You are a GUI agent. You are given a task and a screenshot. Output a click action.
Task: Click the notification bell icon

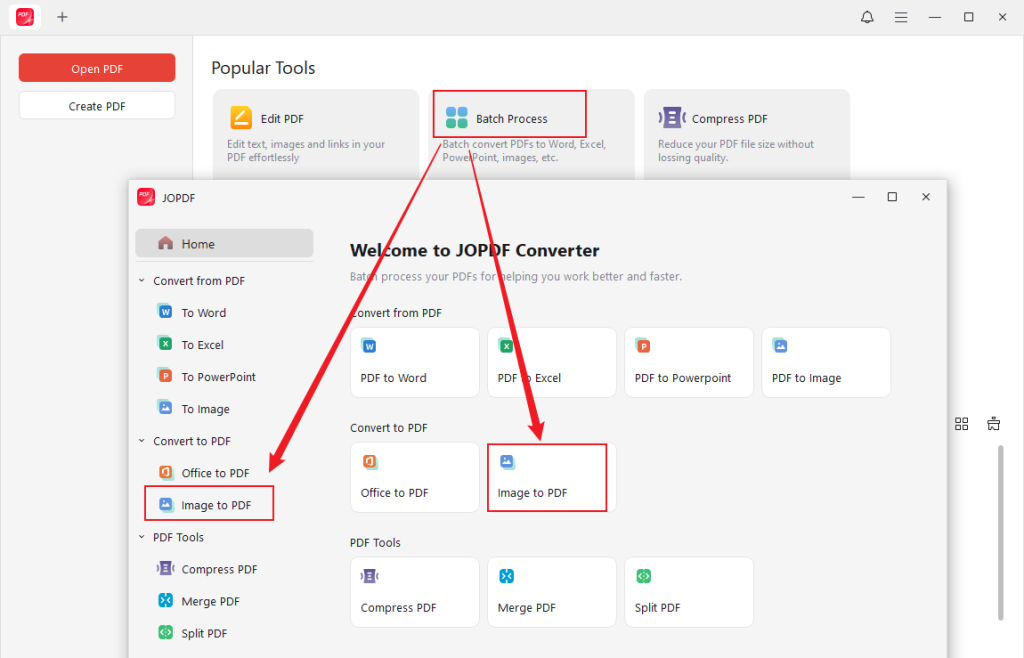tap(867, 16)
